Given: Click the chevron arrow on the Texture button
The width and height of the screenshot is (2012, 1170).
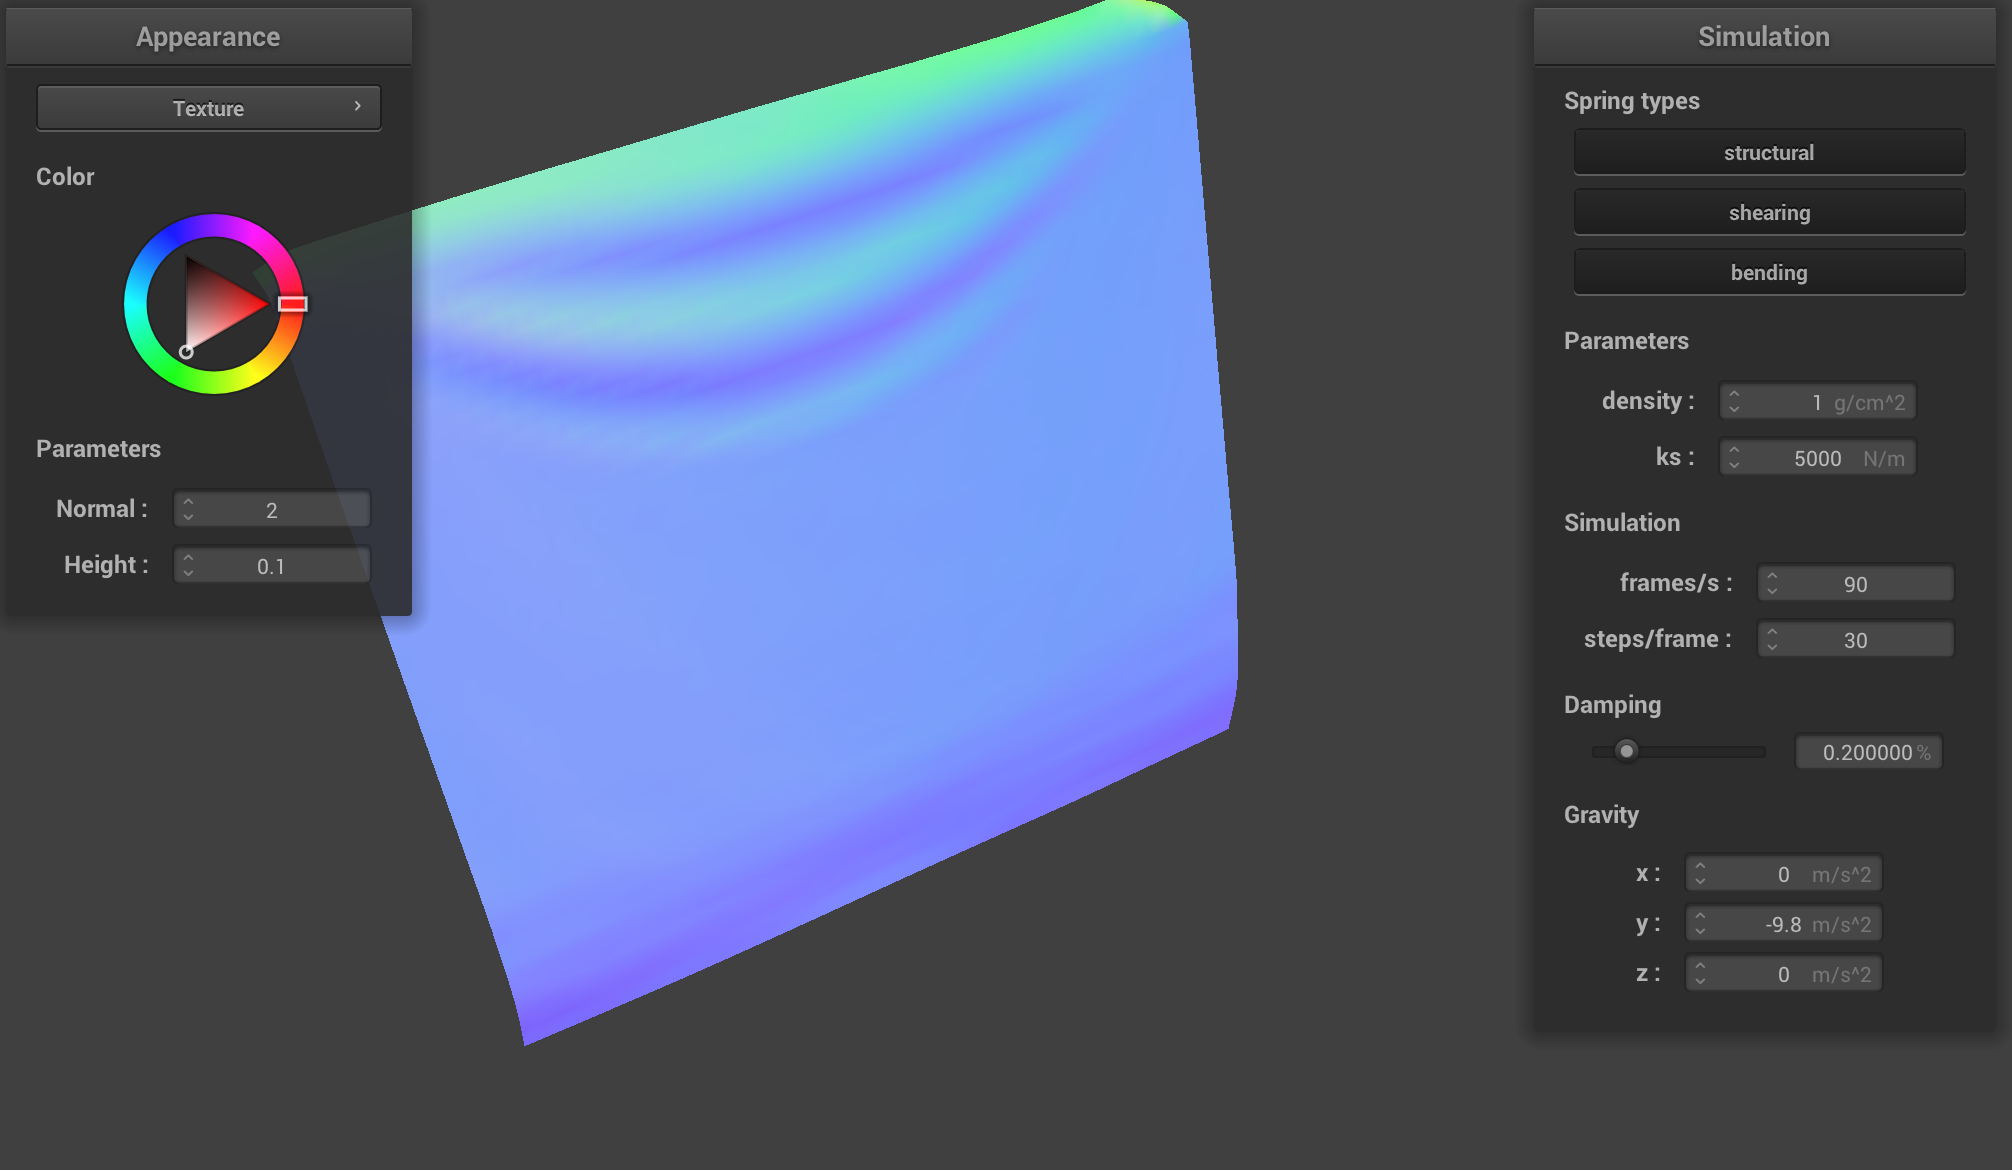Looking at the screenshot, I should tap(358, 106).
